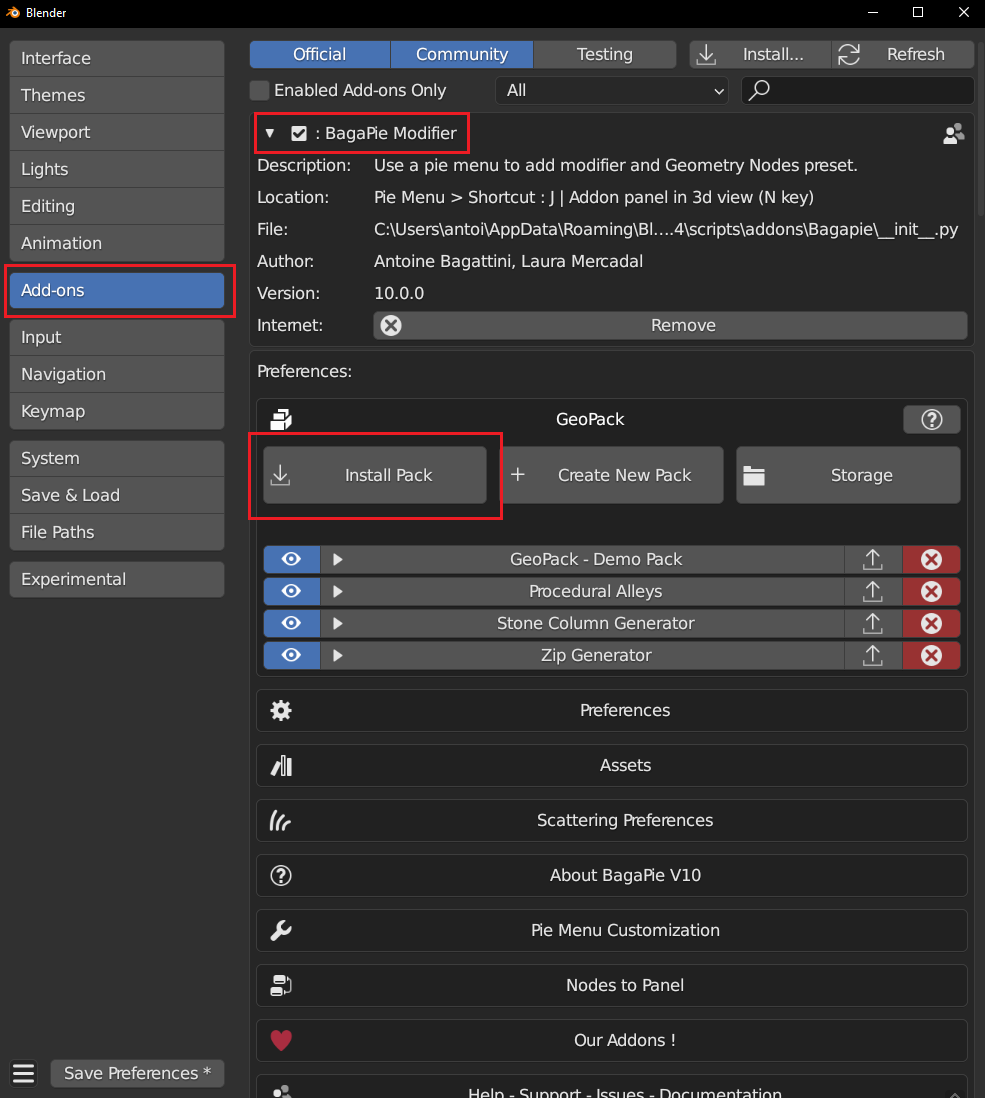This screenshot has width=985, height=1098.
Task: Toggle Enabled Add-ons Only checkbox
Action: pyautogui.click(x=260, y=90)
